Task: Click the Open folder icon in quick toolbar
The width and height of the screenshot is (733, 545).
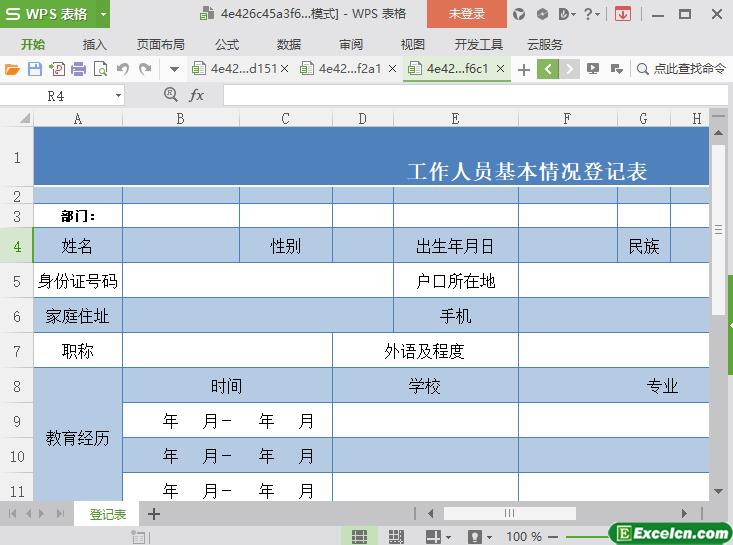Action: point(12,69)
